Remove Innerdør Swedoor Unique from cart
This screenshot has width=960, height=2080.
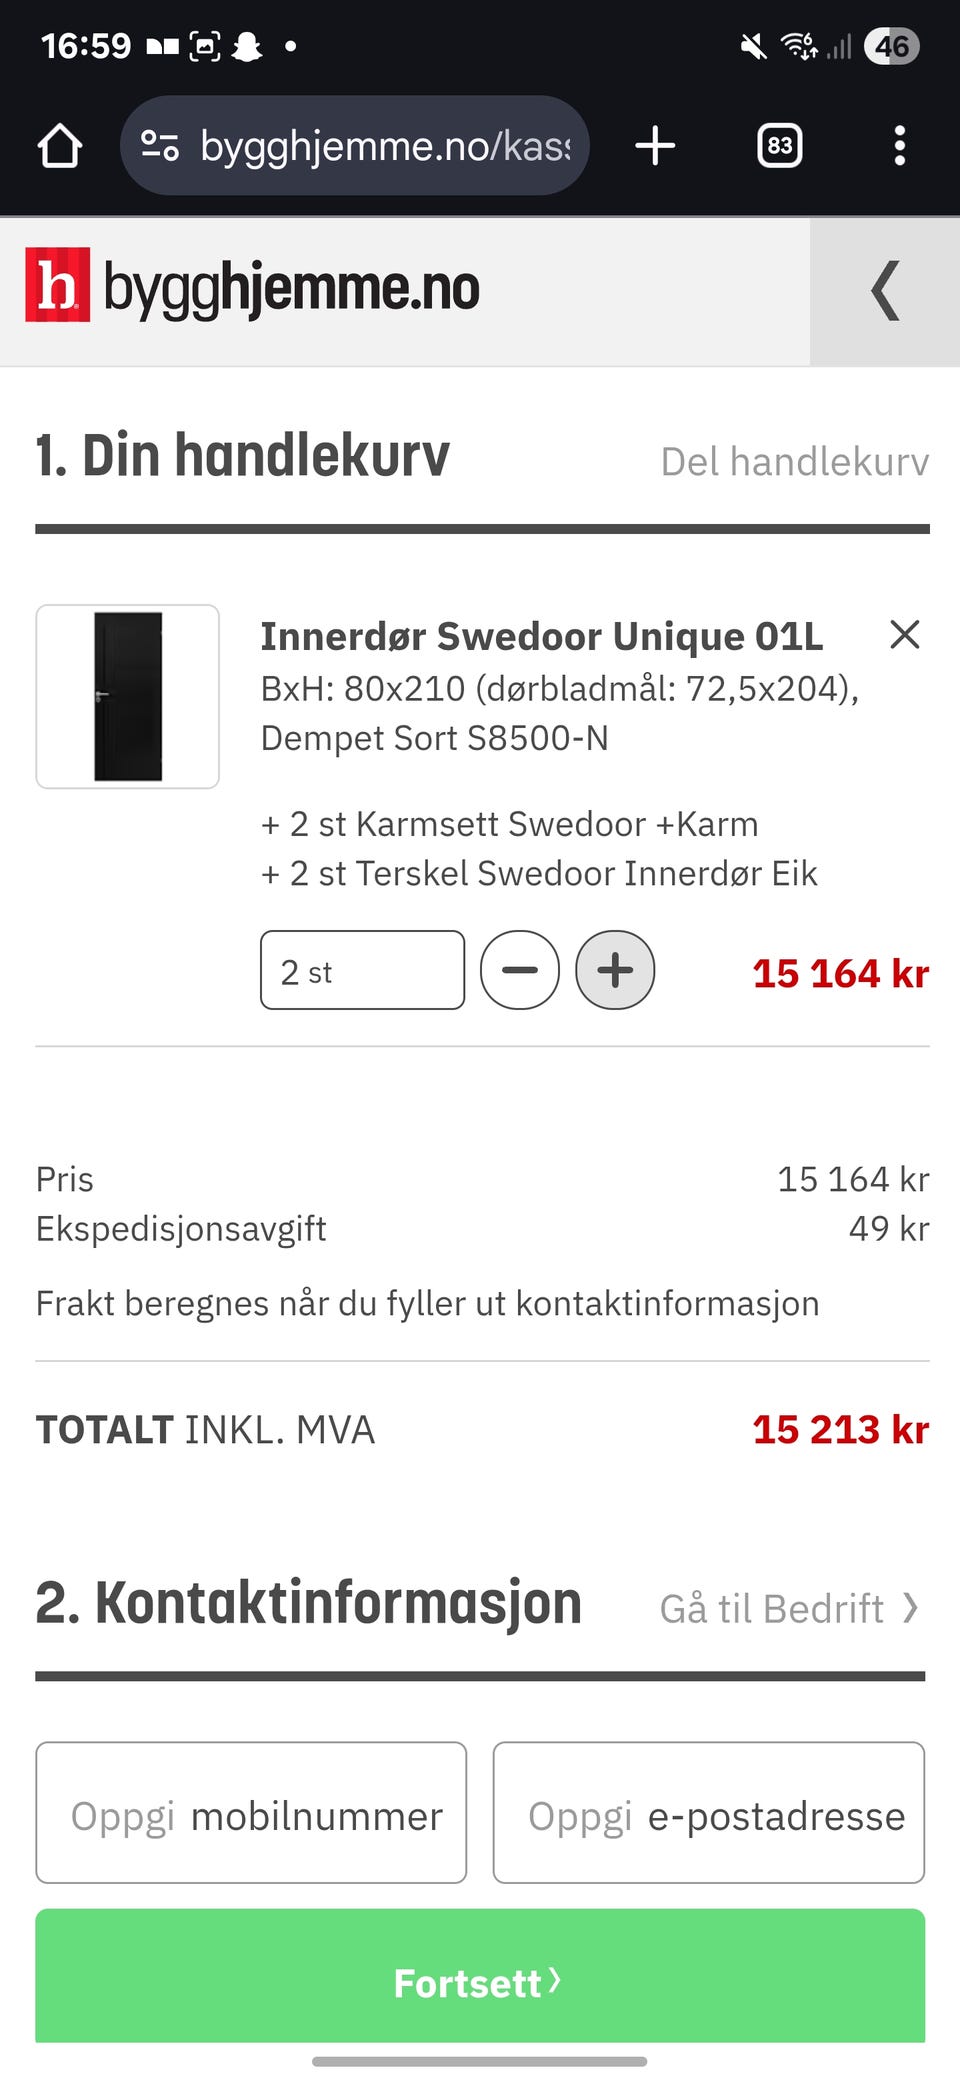tap(904, 634)
